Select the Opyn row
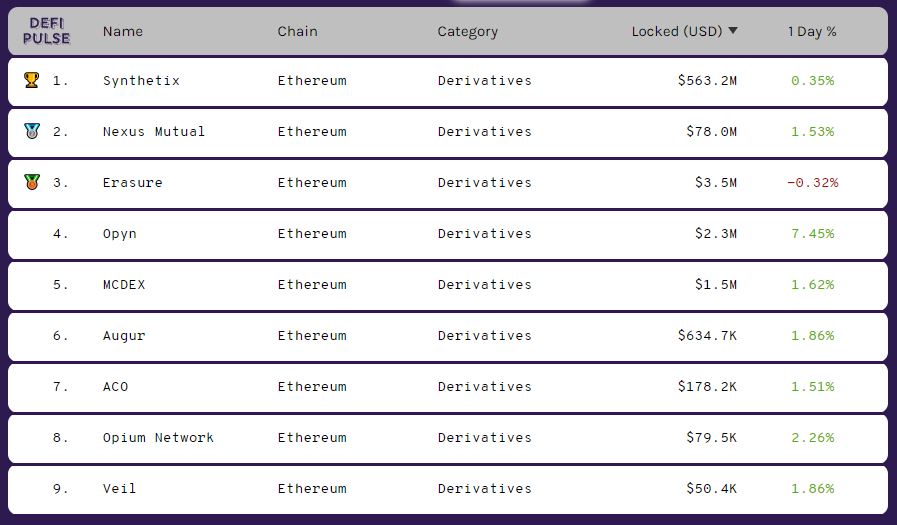This screenshot has width=897, height=525. click(448, 234)
